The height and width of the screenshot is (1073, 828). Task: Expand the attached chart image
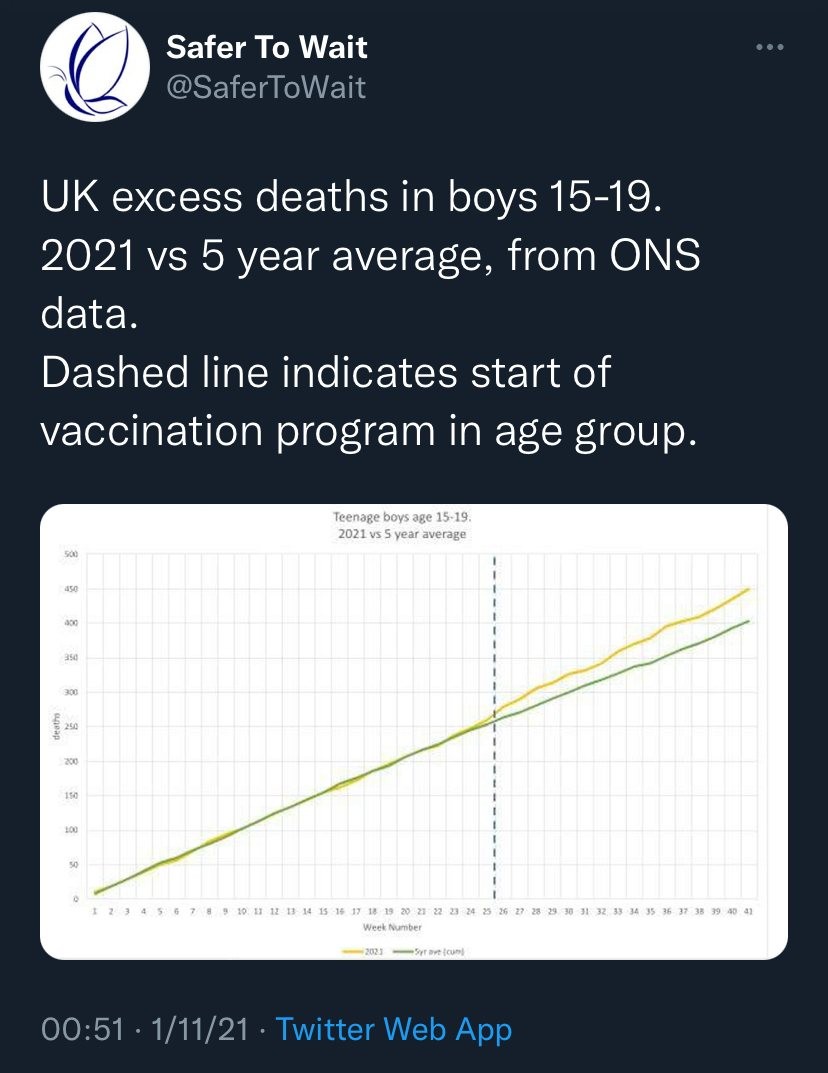(x=413, y=732)
